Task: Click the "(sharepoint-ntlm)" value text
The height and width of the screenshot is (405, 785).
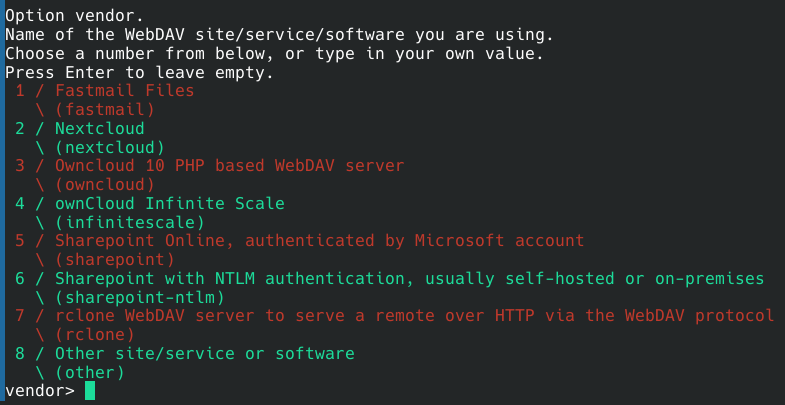Action: [x=139, y=298]
